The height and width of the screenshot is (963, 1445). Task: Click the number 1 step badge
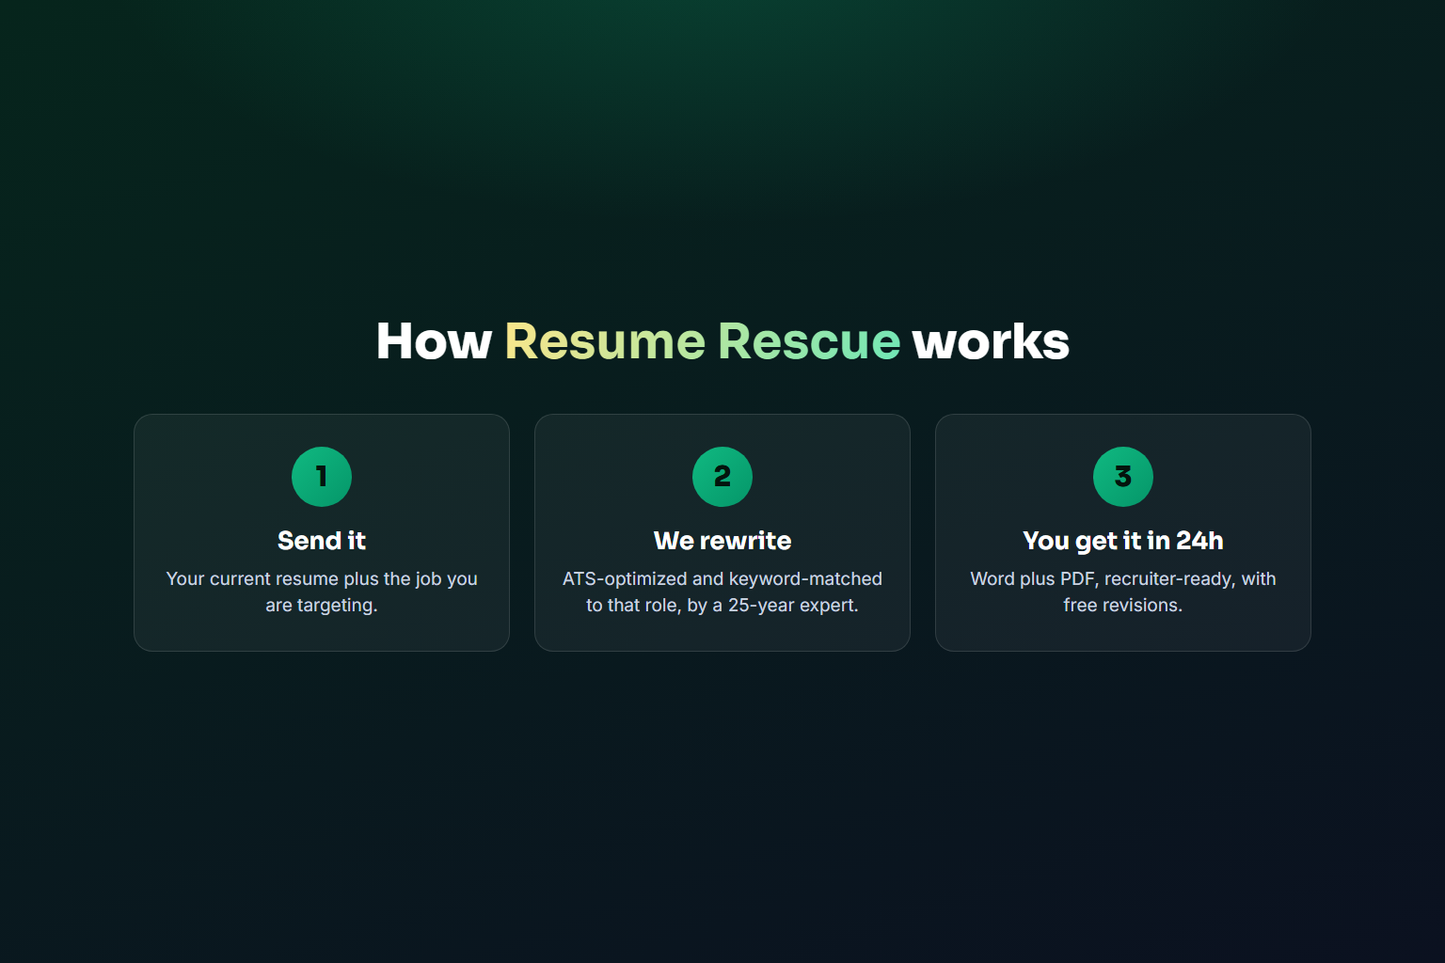(321, 477)
